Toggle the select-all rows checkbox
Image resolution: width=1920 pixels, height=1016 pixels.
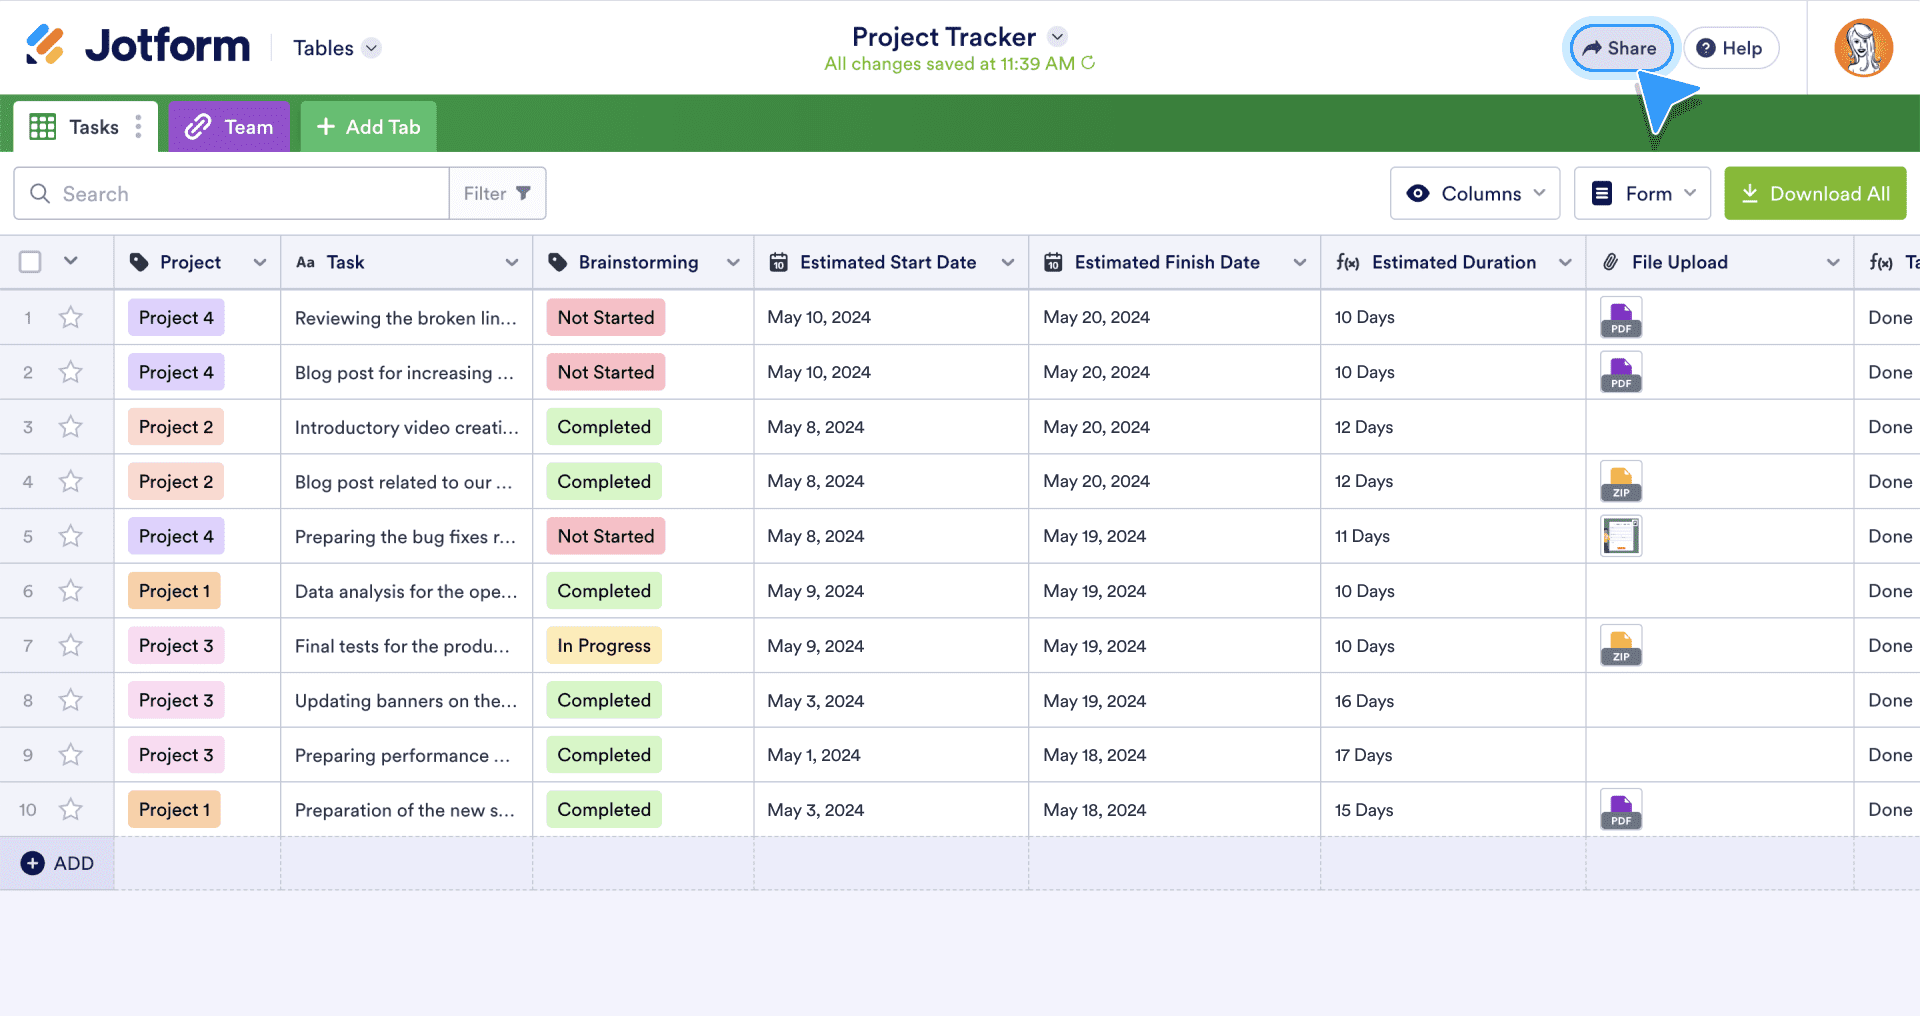point(31,262)
